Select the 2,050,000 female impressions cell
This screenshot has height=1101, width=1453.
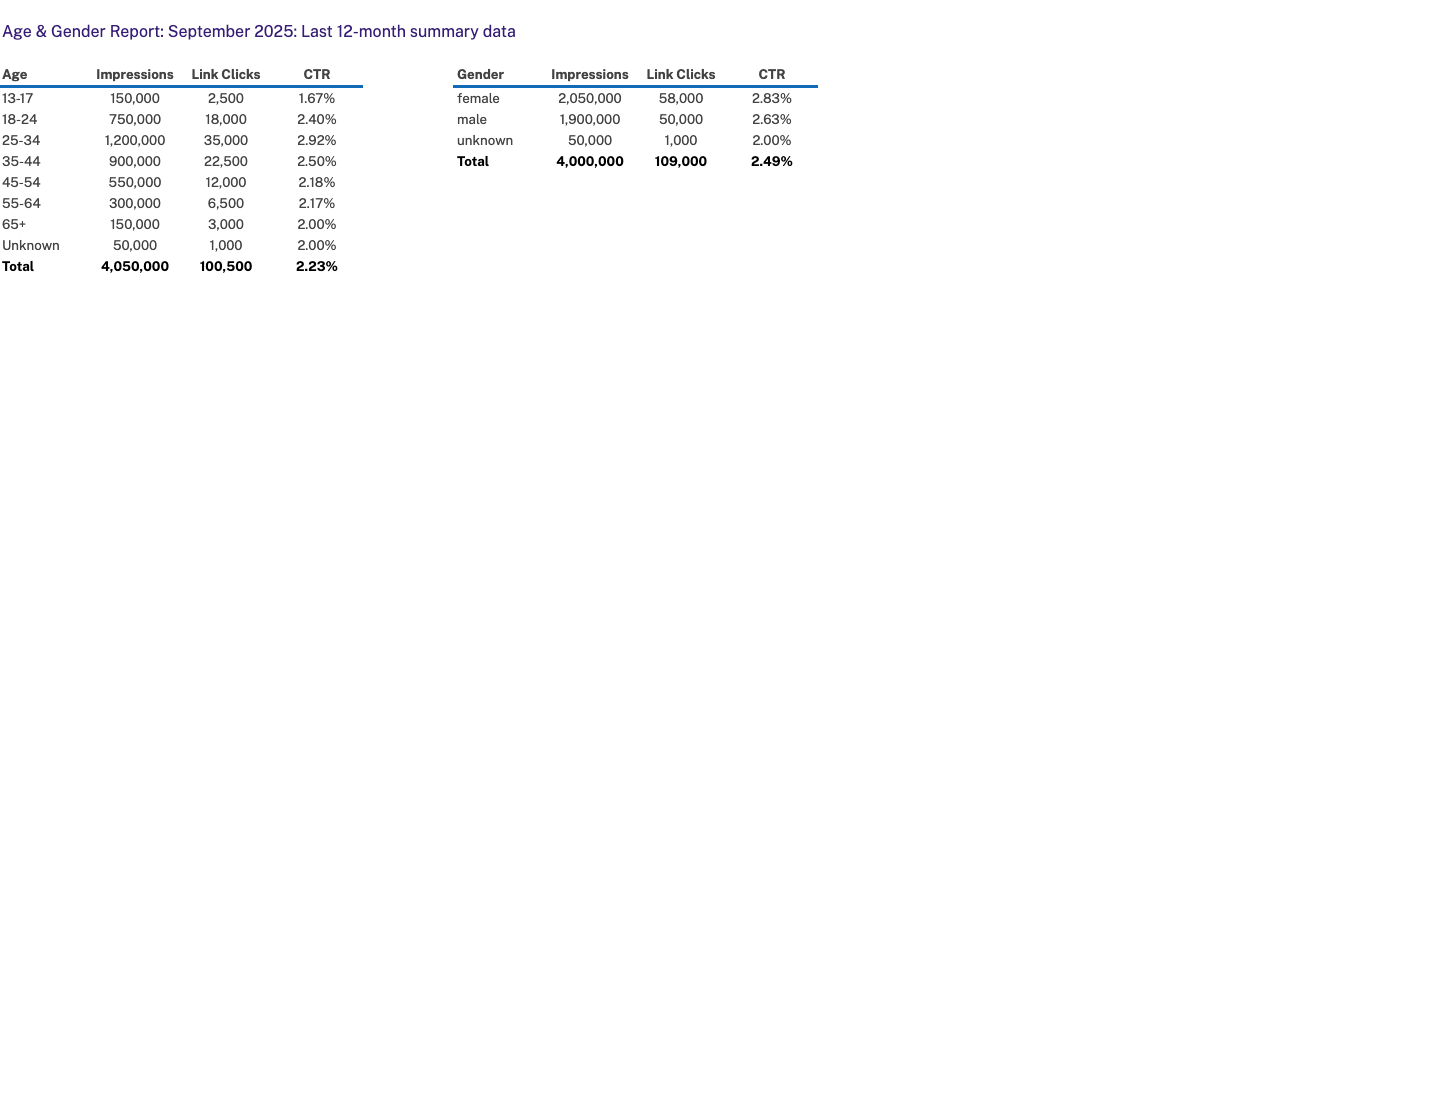pyautogui.click(x=590, y=99)
